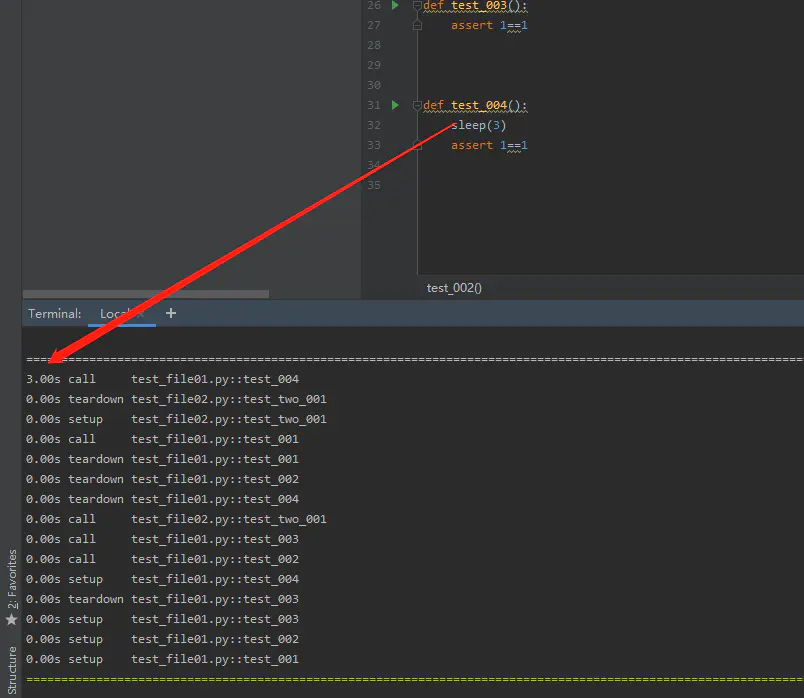Collapse the test_004 function fold marker
Image resolution: width=804 pixels, height=698 pixels.
[417, 106]
